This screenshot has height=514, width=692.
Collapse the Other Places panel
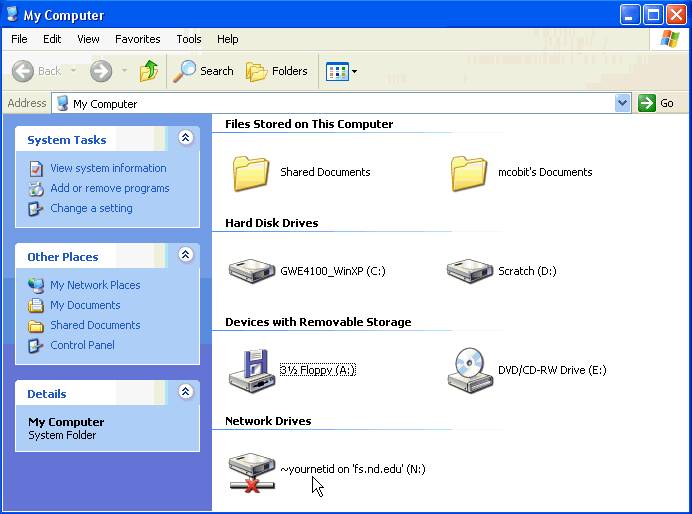(185, 256)
